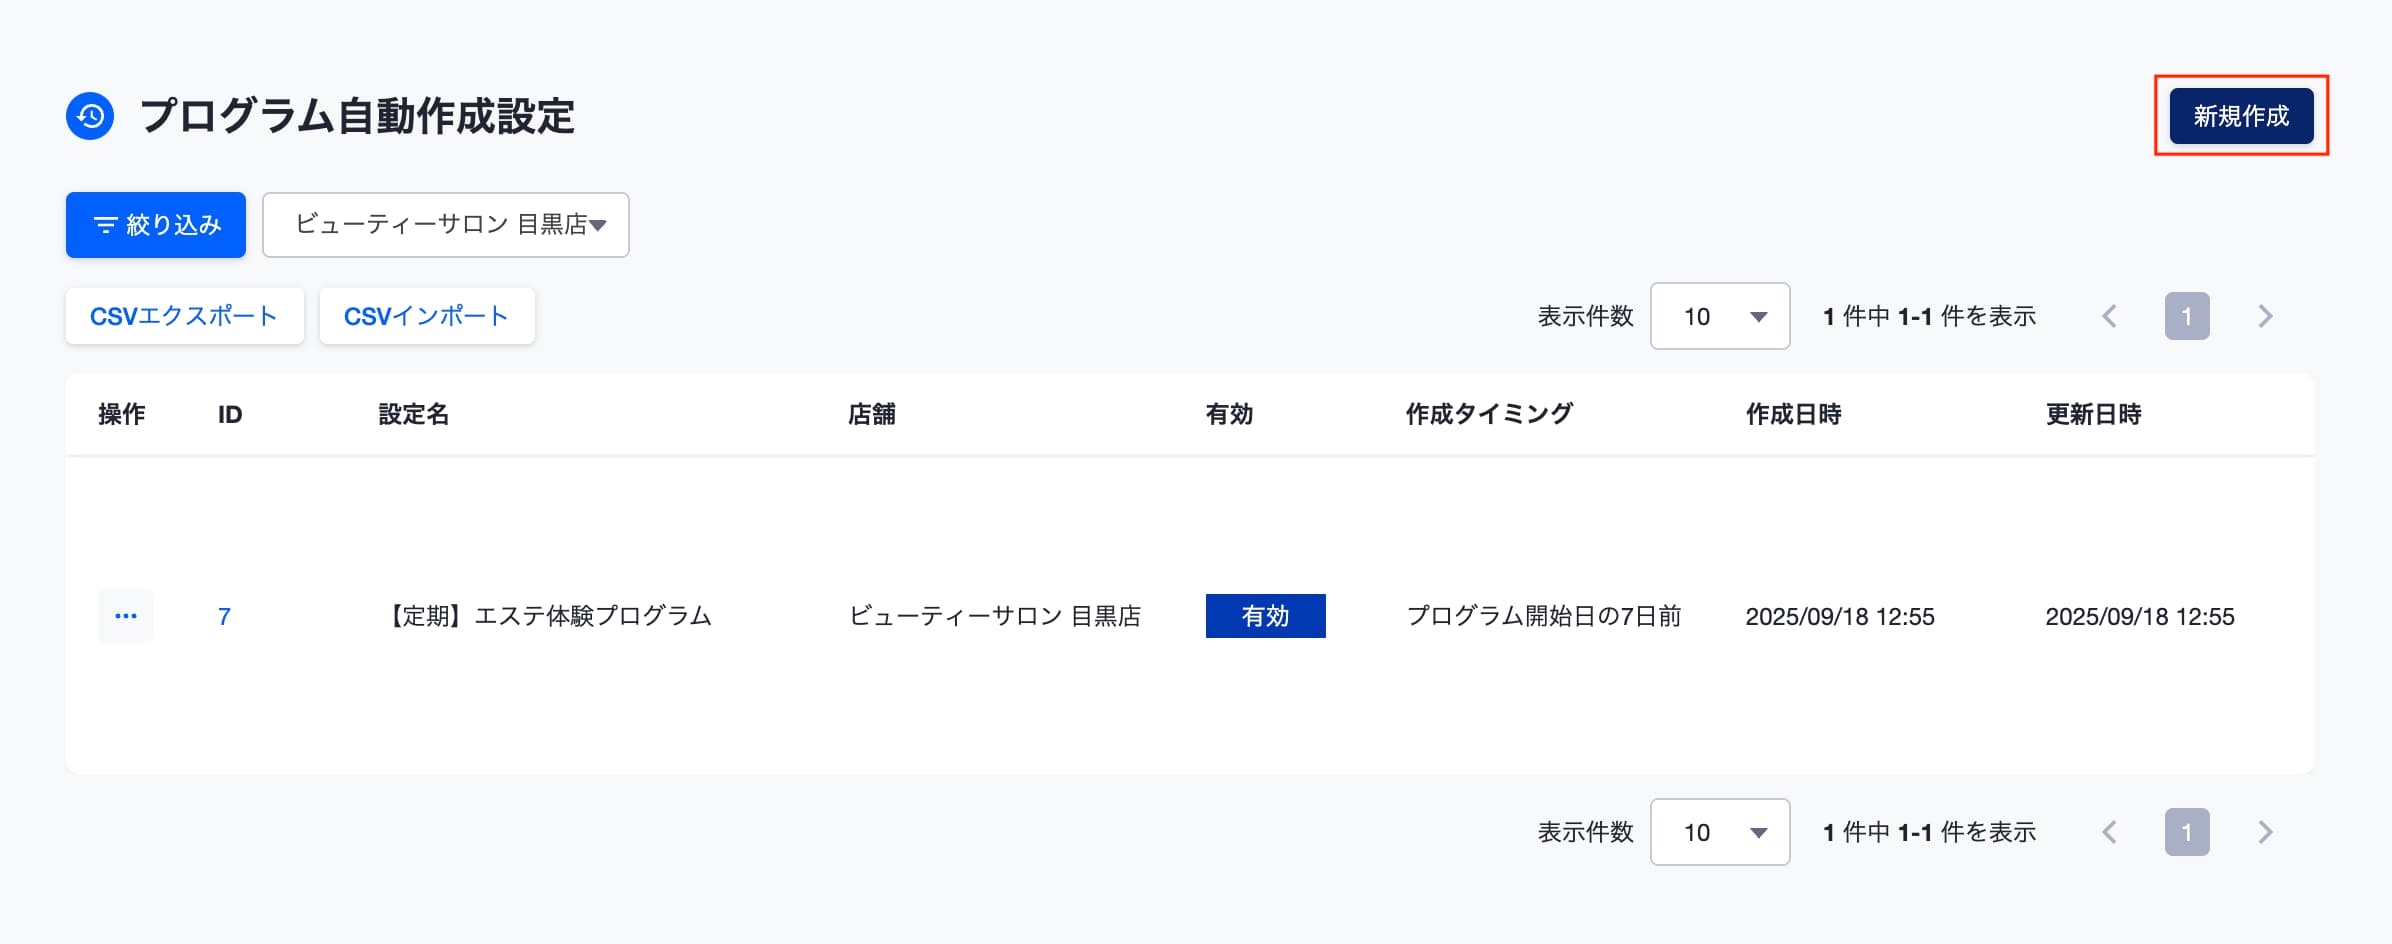
Task: Go to previous page in bottom pagination
Action: tap(2110, 832)
